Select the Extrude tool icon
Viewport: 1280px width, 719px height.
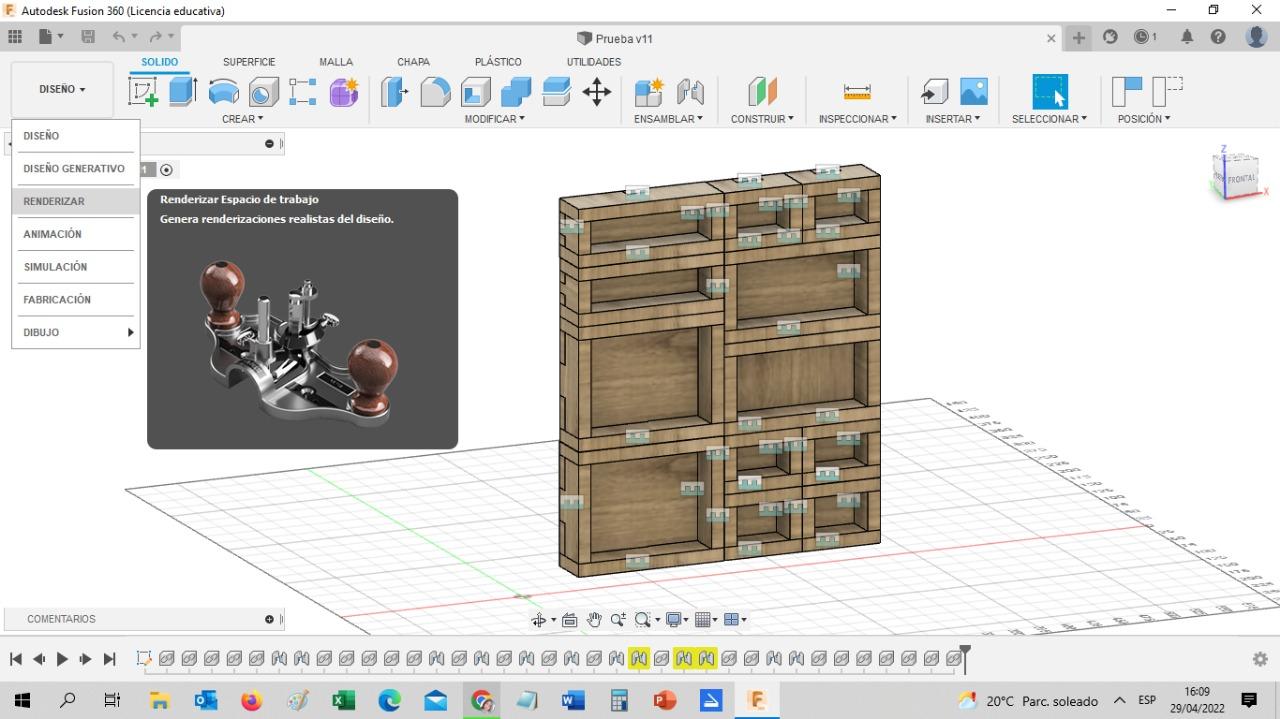(182, 92)
